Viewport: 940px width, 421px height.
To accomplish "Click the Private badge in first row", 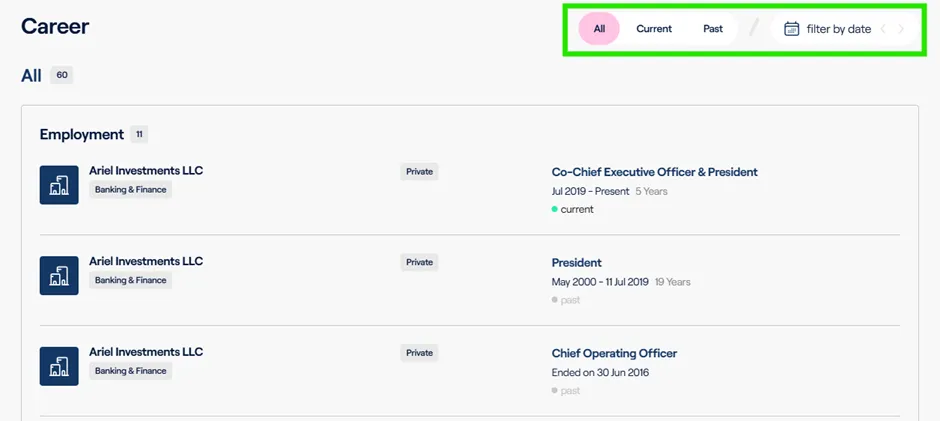I will pyautogui.click(x=419, y=172).
